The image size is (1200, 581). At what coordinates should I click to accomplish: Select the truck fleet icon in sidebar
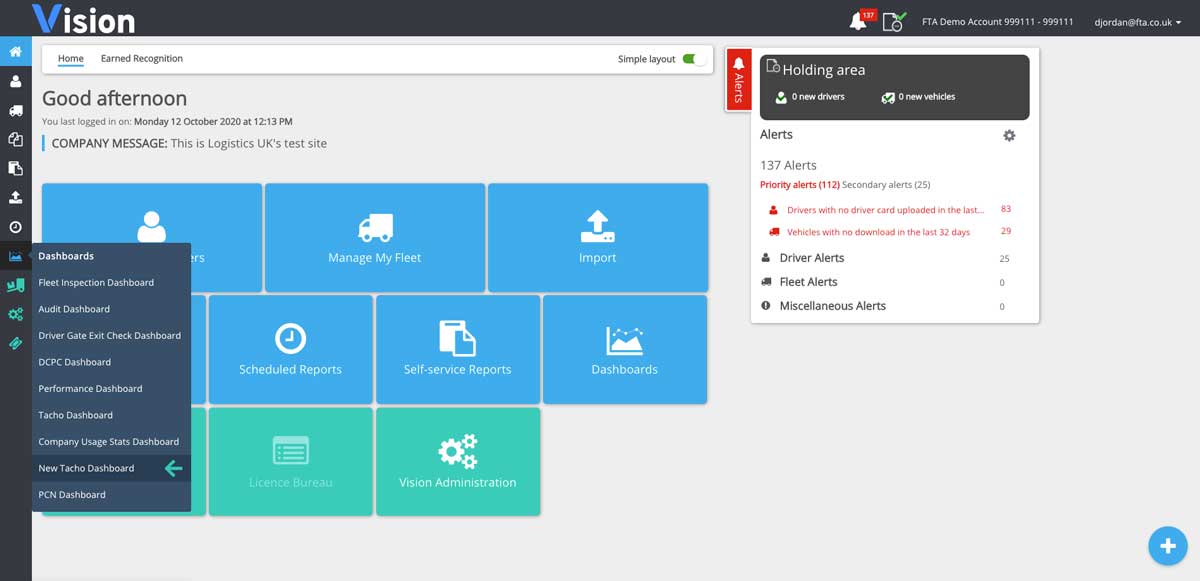[15, 110]
